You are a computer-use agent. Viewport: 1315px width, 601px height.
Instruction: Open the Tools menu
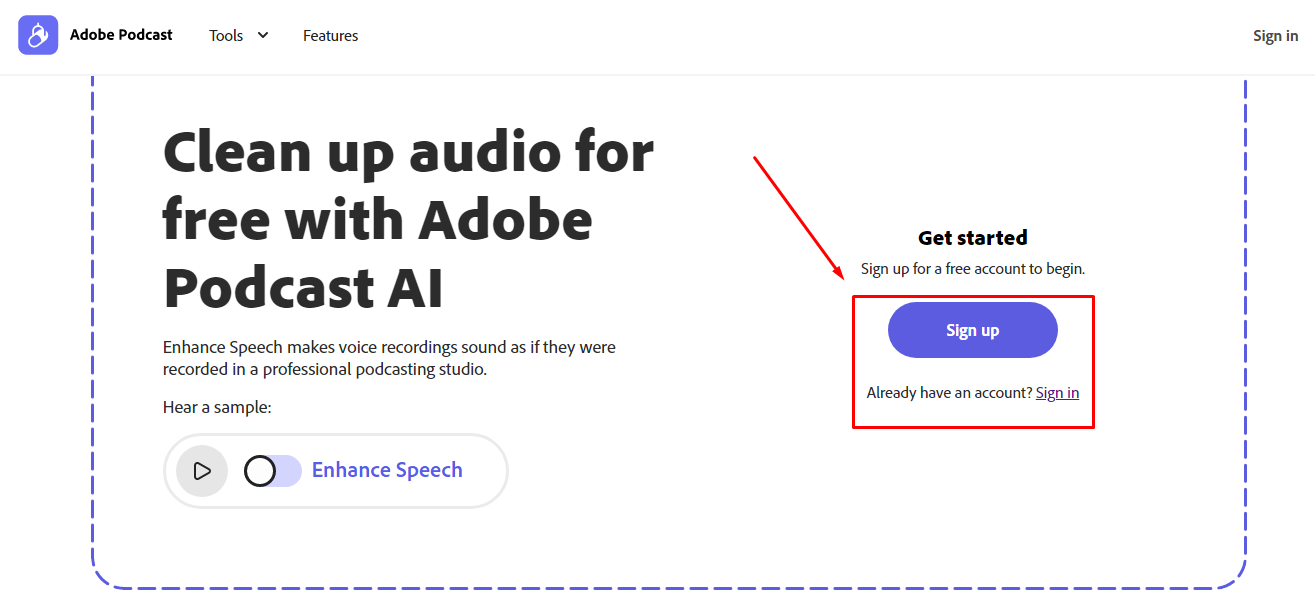[x=226, y=35]
